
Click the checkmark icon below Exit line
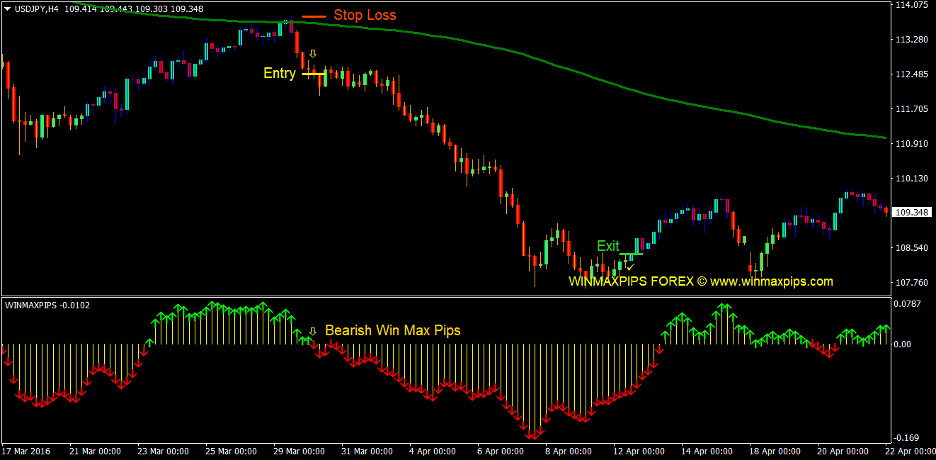[630, 266]
